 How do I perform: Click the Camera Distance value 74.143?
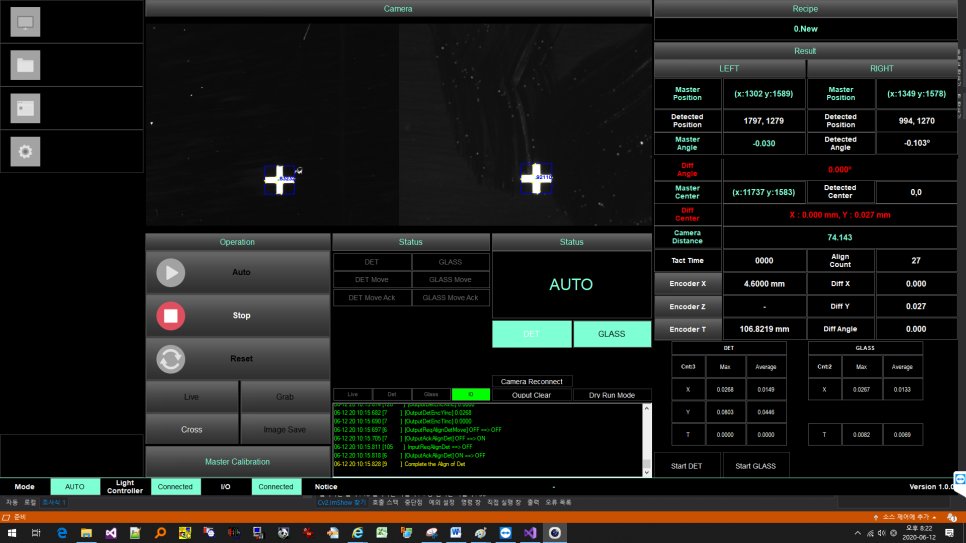pos(840,237)
